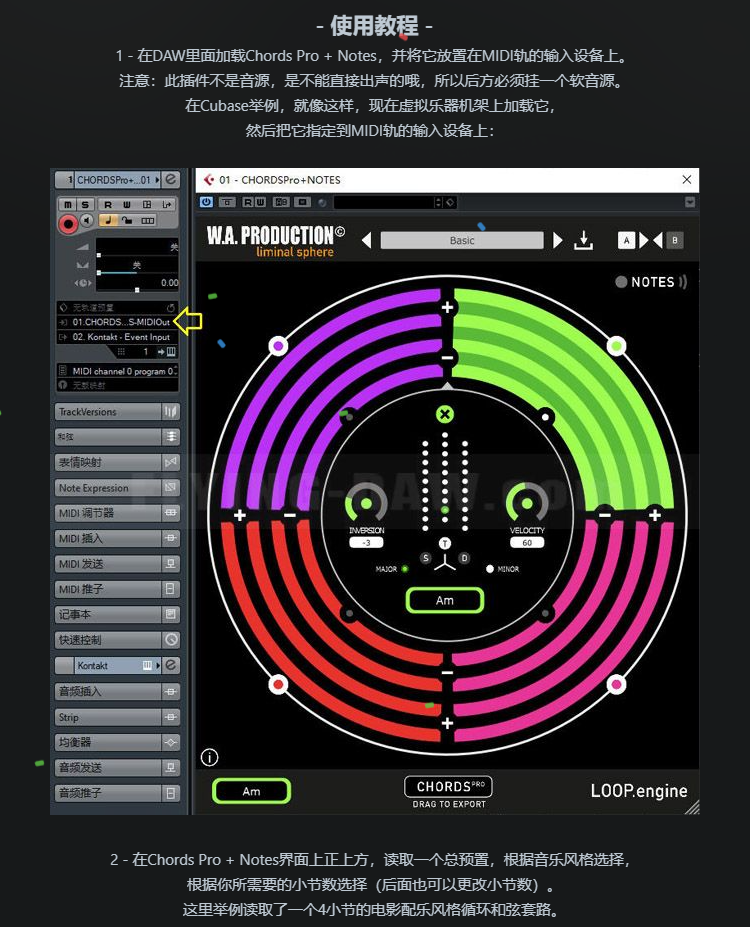Click the Inversion value field showing -3

click(x=366, y=543)
